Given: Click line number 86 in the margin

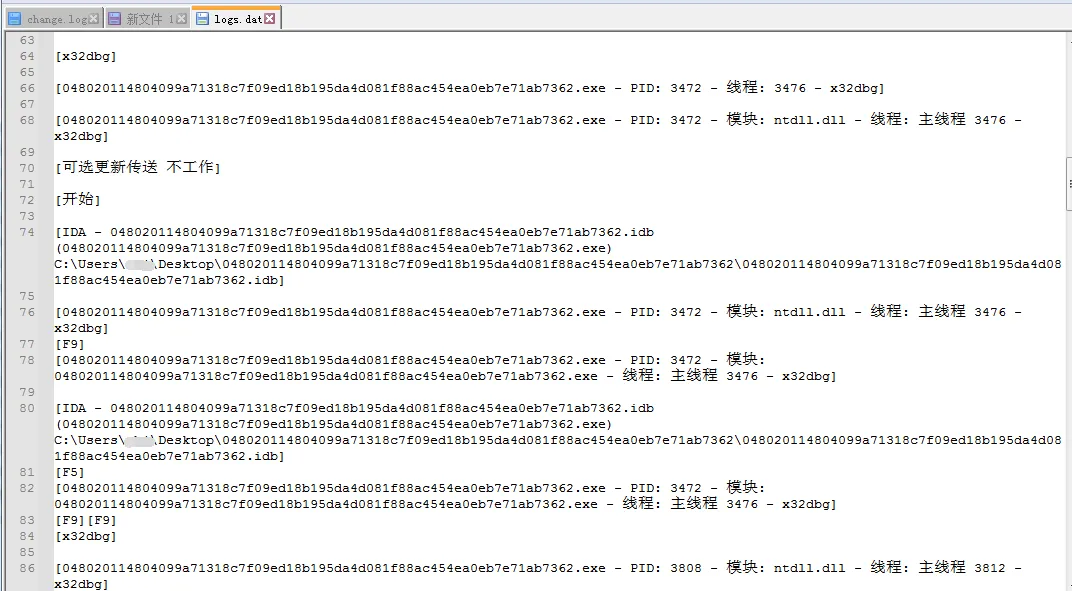Looking at the screenshot, I should click(27, 568).
